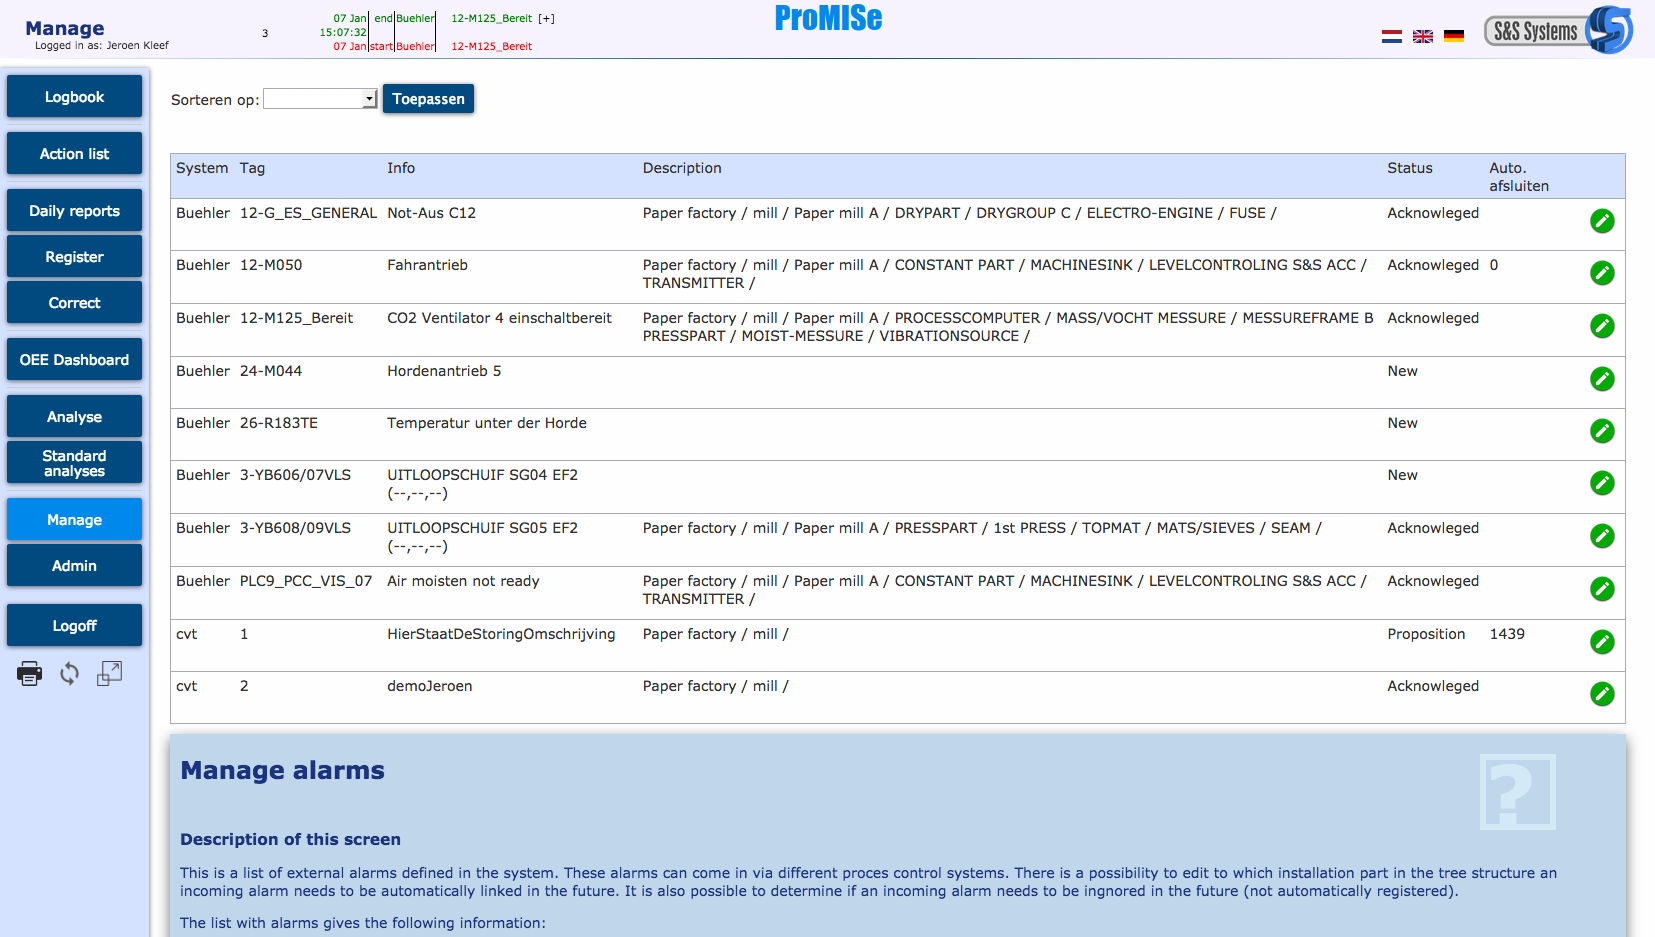
Task: Open the Logbook menu
Action: [x=74, y=97]
